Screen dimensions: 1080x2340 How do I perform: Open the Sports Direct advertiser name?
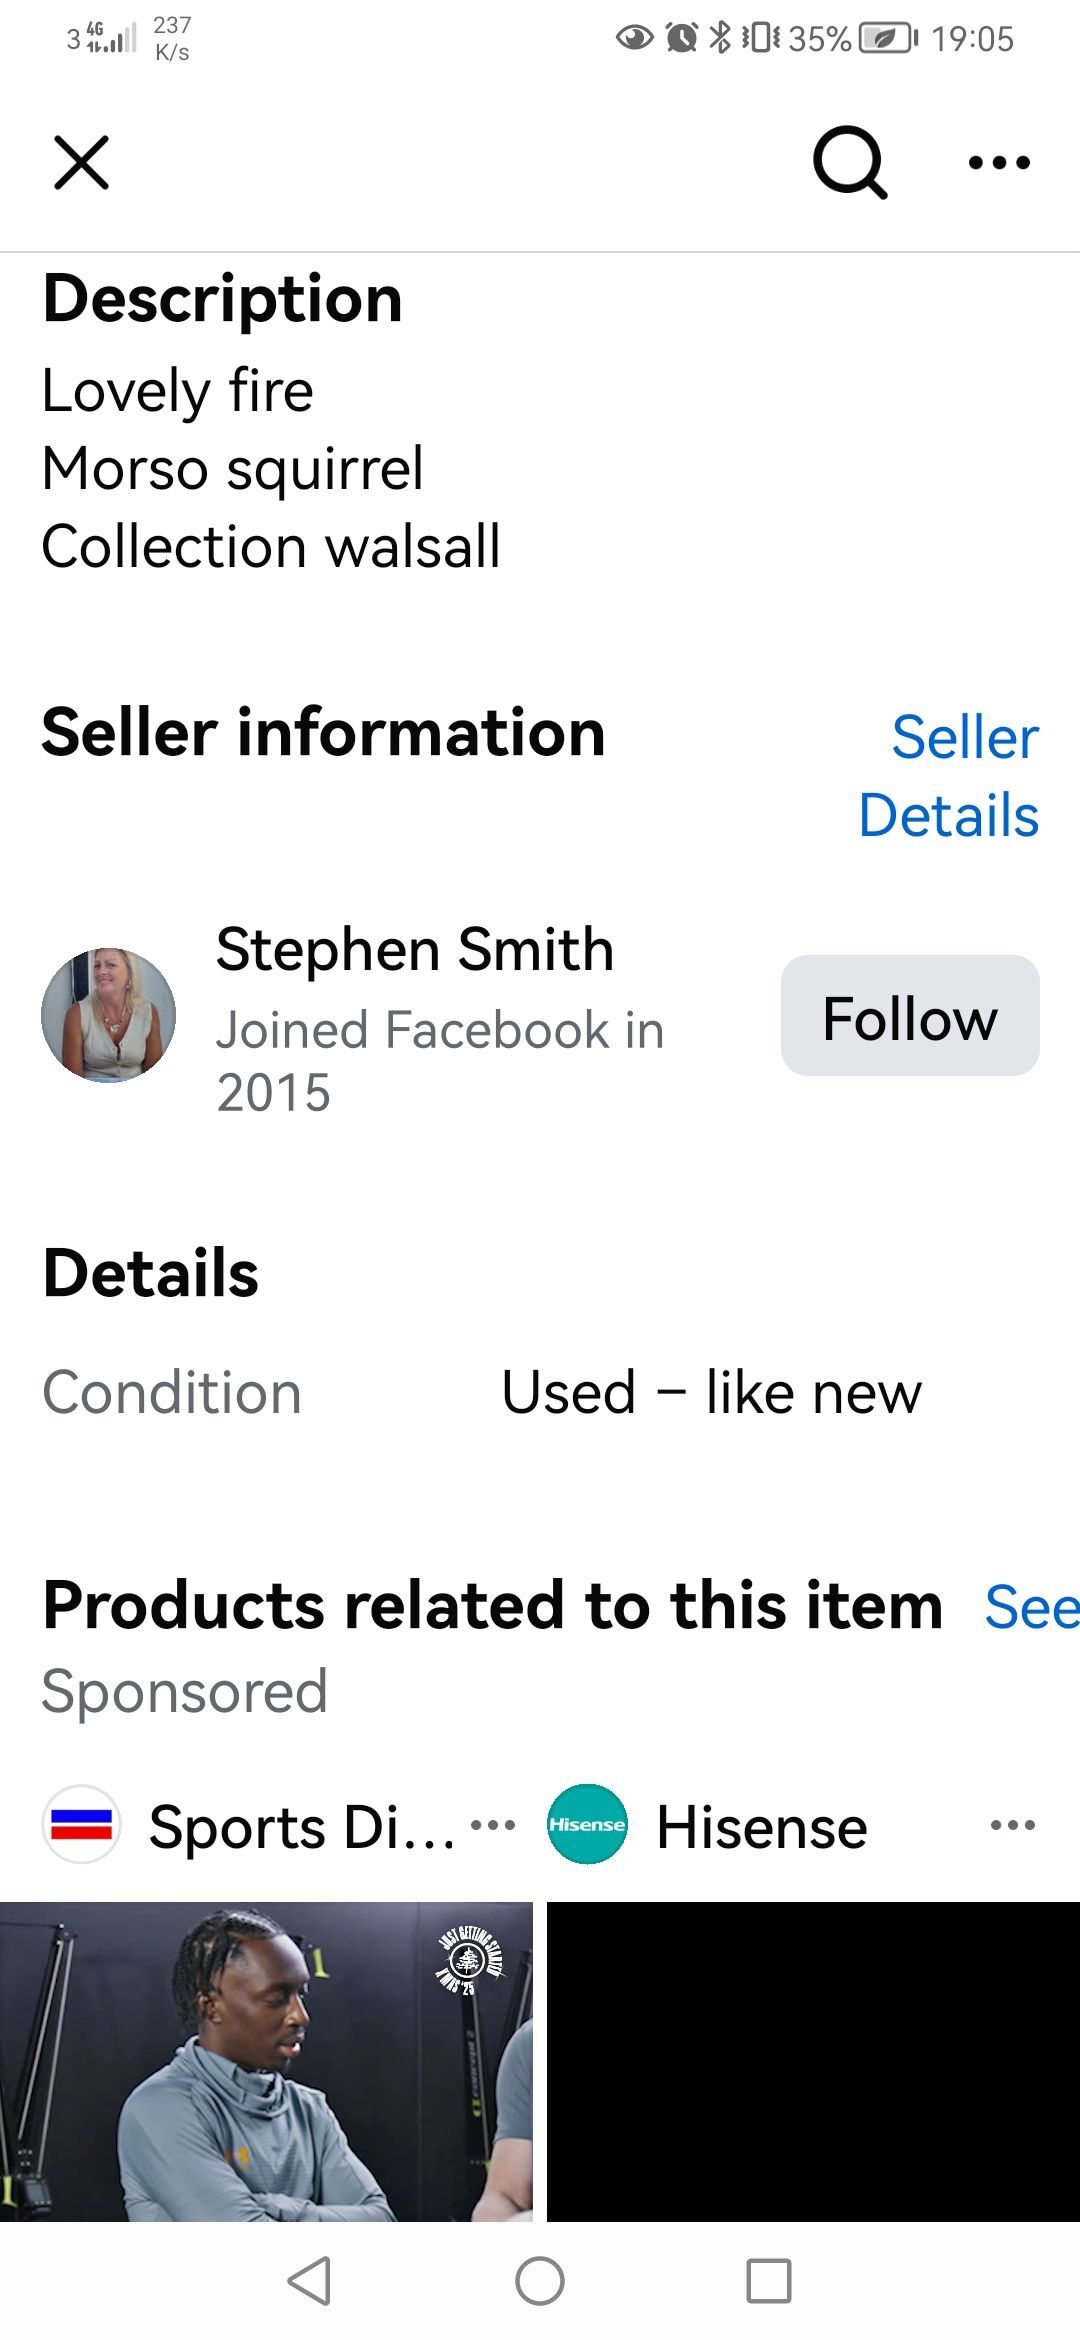pyautogui.click(x=302, y=1827)
